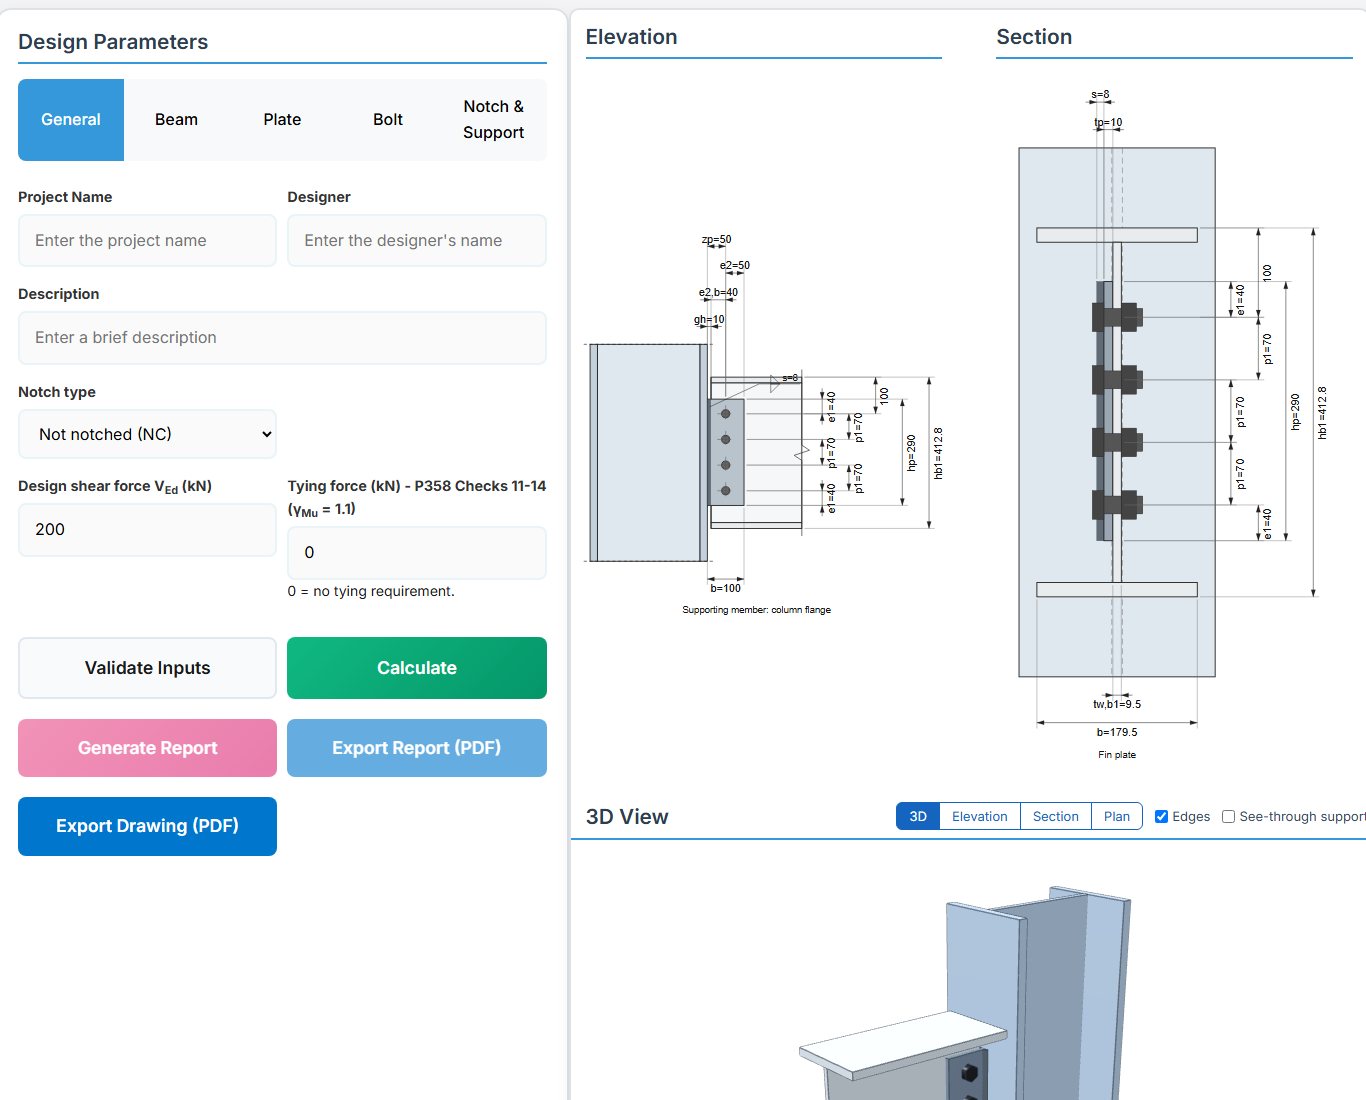The width and height of the screenshot is (1366, 1100).
Task: Click the 'Section' drawing heading
Action: click(x=1034, y=37)
